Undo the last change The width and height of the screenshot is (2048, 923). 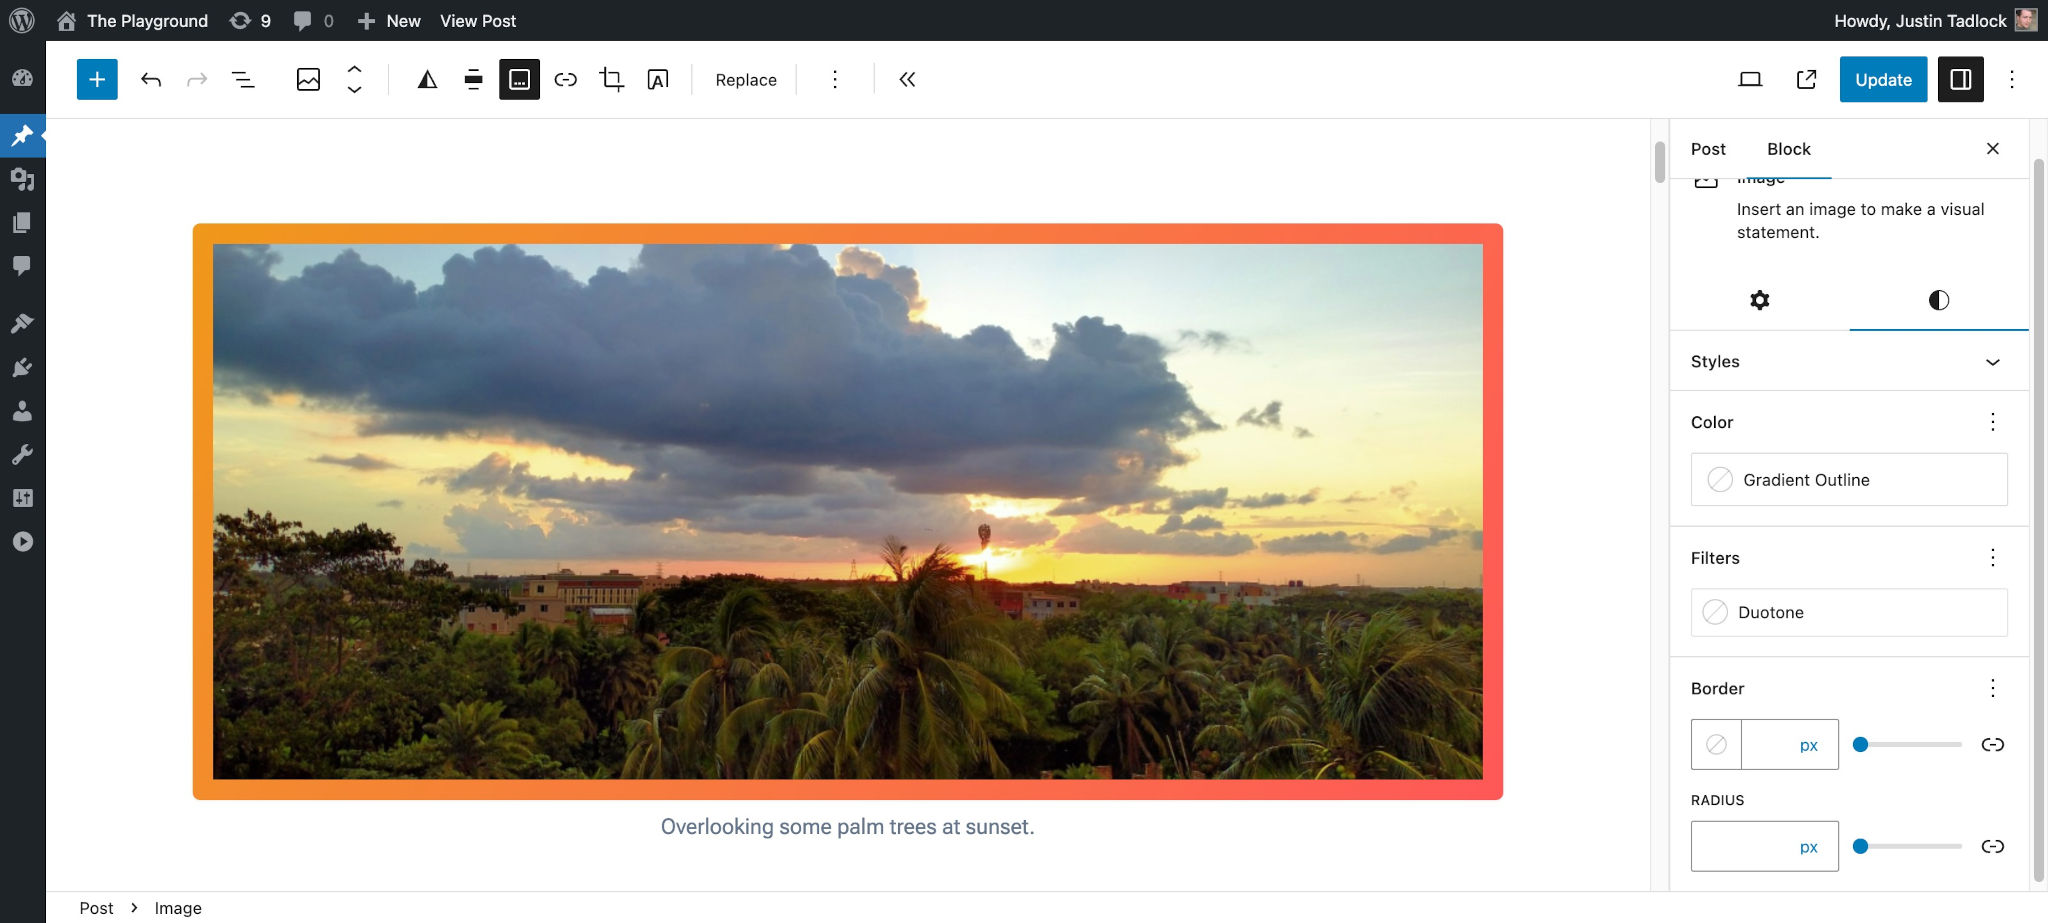click(151, 79)
